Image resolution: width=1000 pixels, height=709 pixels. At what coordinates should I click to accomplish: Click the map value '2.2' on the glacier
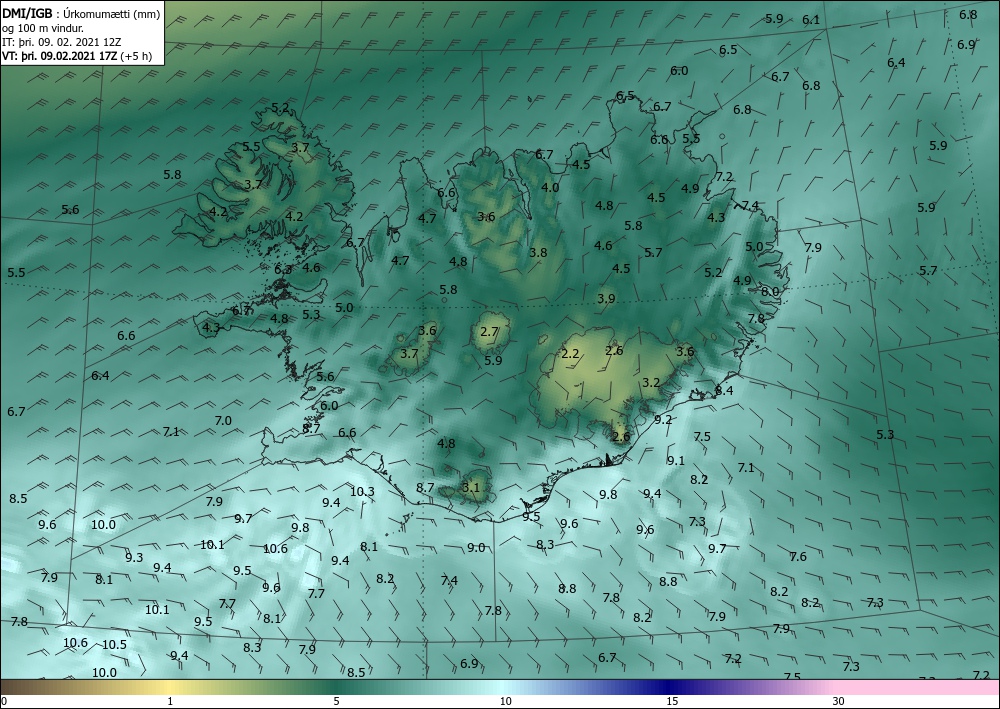(570, 354)
